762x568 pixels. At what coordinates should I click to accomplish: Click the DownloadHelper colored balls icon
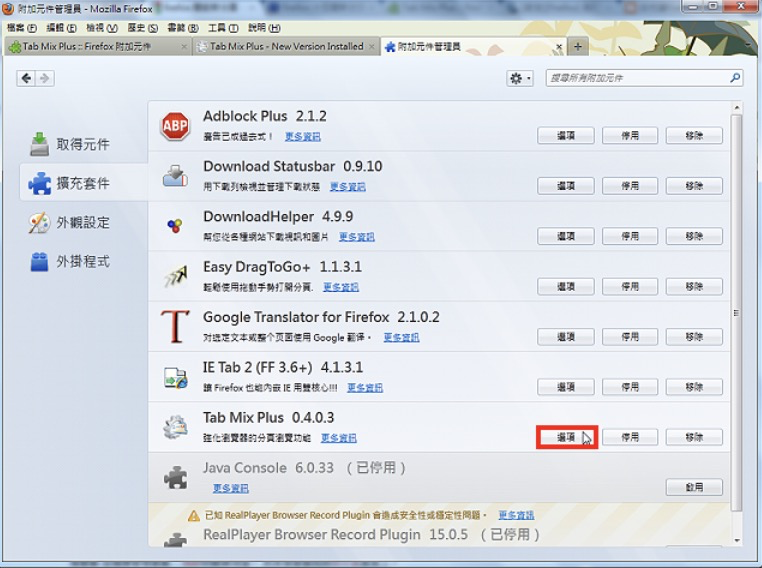174,226
